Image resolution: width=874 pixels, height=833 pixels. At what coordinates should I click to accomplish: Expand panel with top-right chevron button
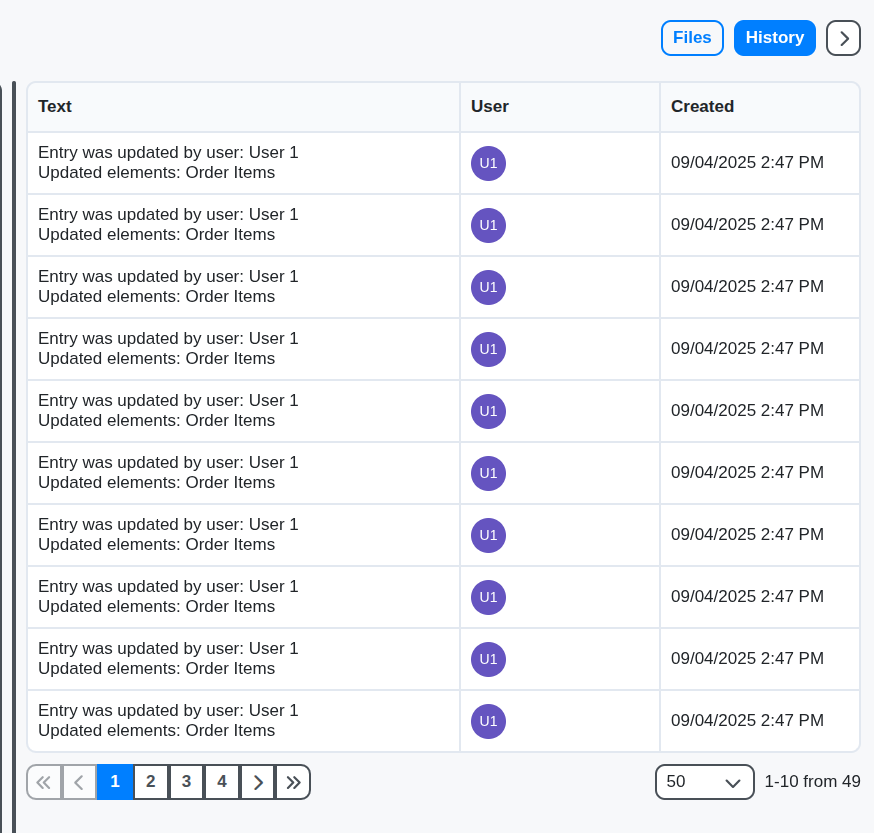click(x=843, y=38)
